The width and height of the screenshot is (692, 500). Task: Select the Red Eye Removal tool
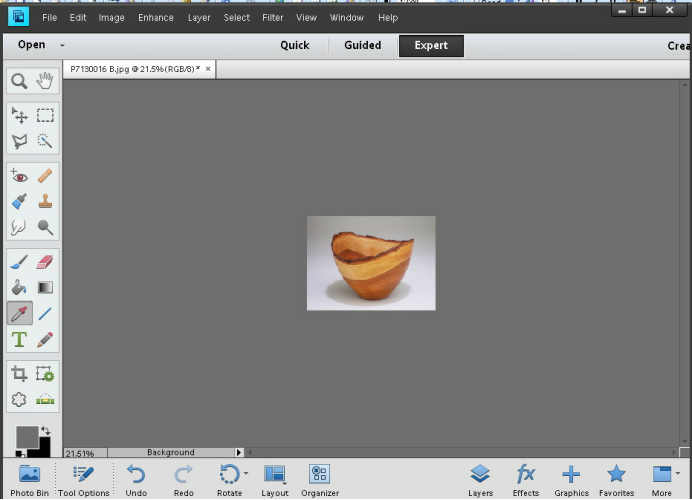19,175
